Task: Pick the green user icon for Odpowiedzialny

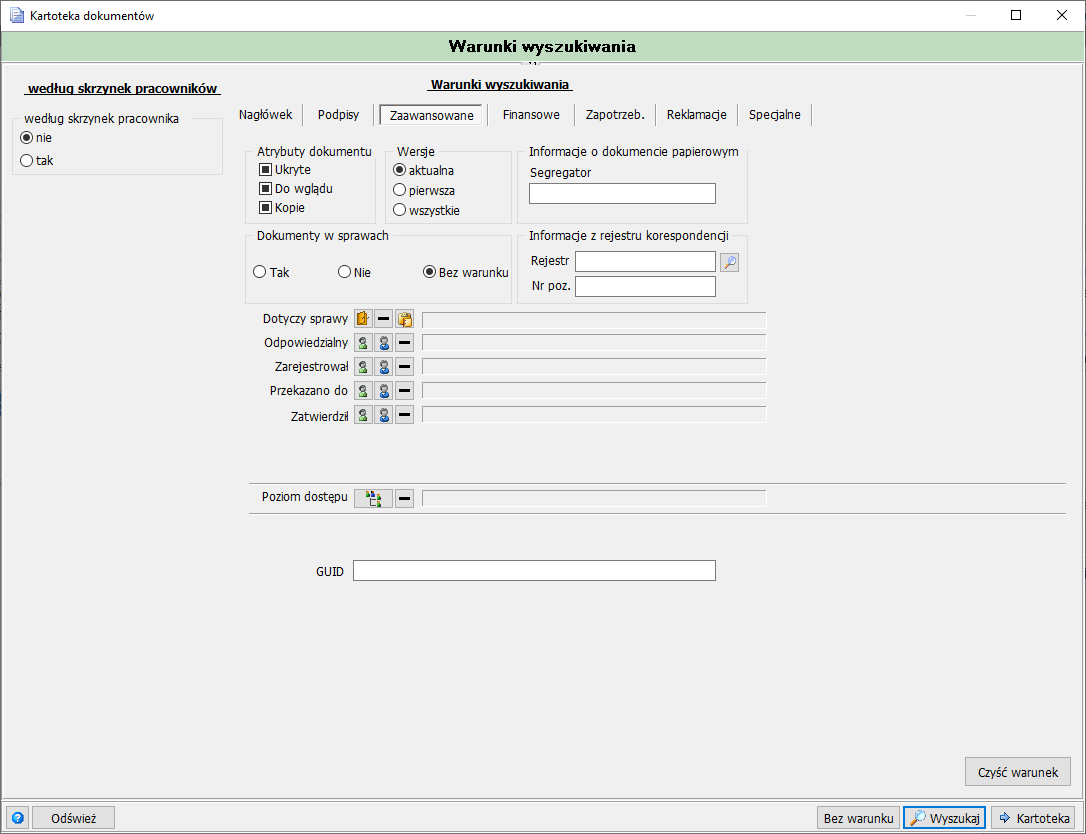Action: tap(363, 342)
